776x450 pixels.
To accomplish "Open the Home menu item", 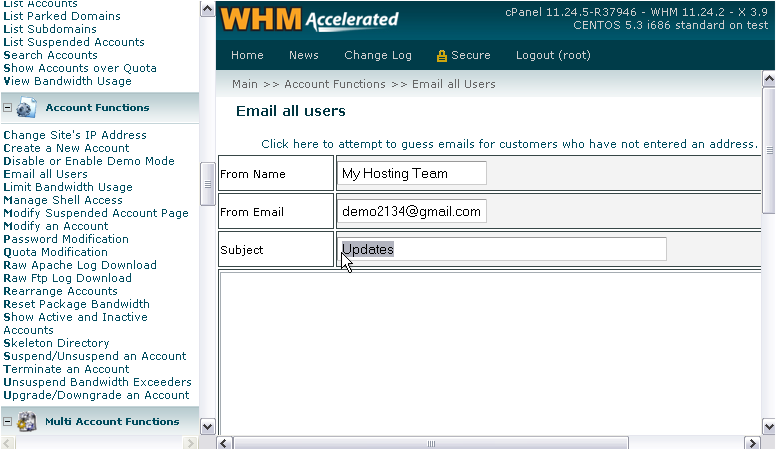I will [x=247, y=55].
